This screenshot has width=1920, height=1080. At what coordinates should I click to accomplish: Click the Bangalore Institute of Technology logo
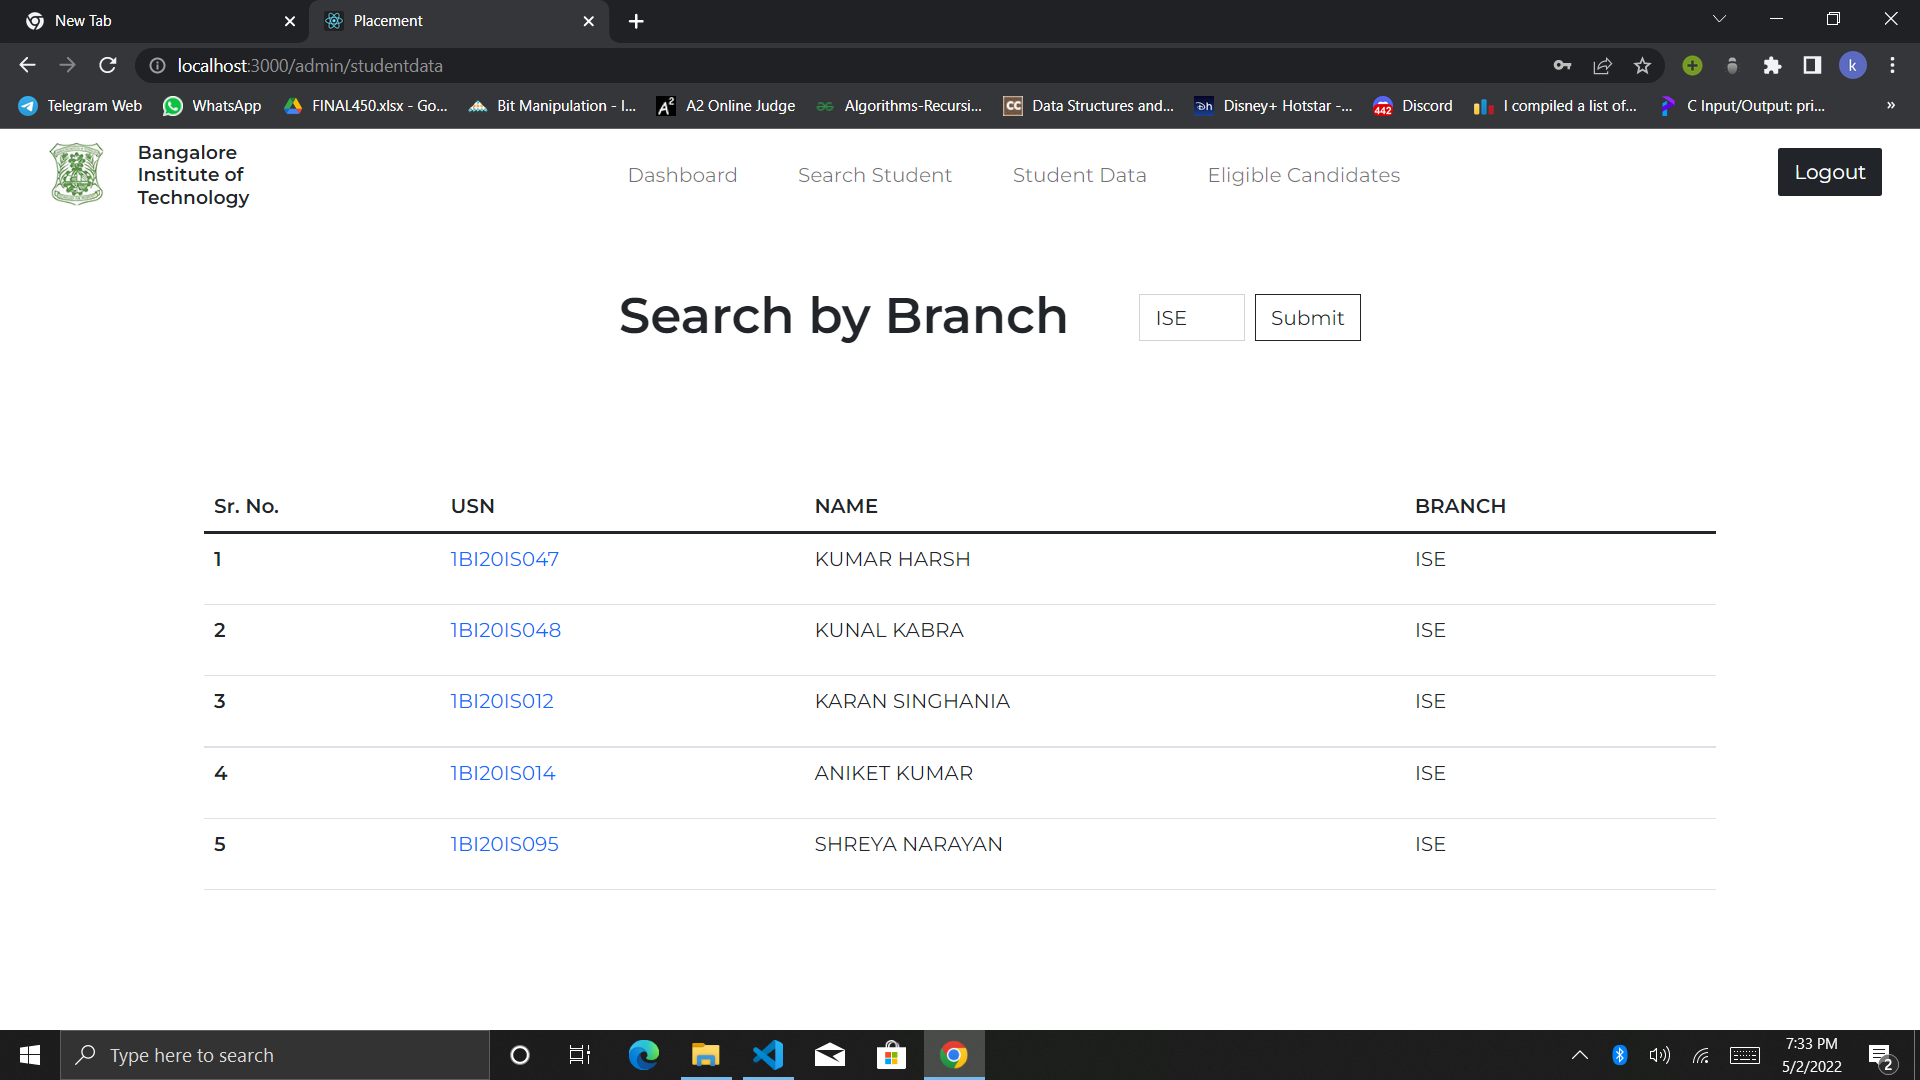(76, 172)
